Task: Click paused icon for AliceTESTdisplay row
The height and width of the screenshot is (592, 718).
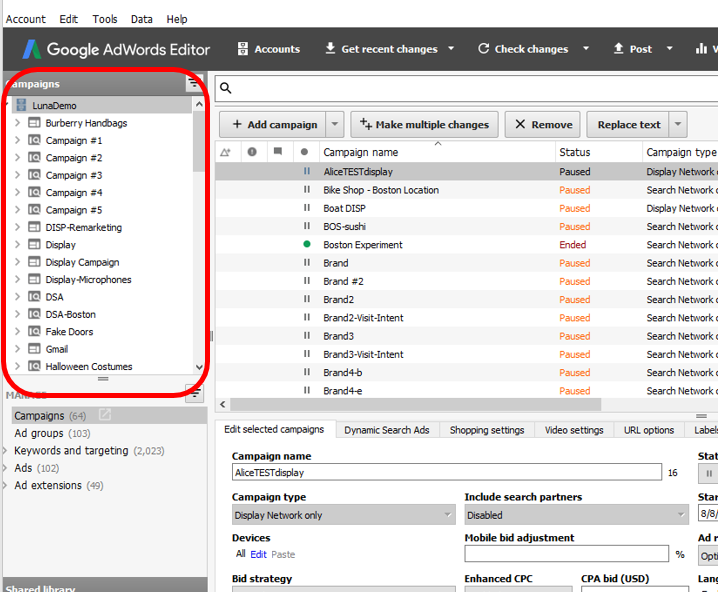Action: (x=307, y=171)
